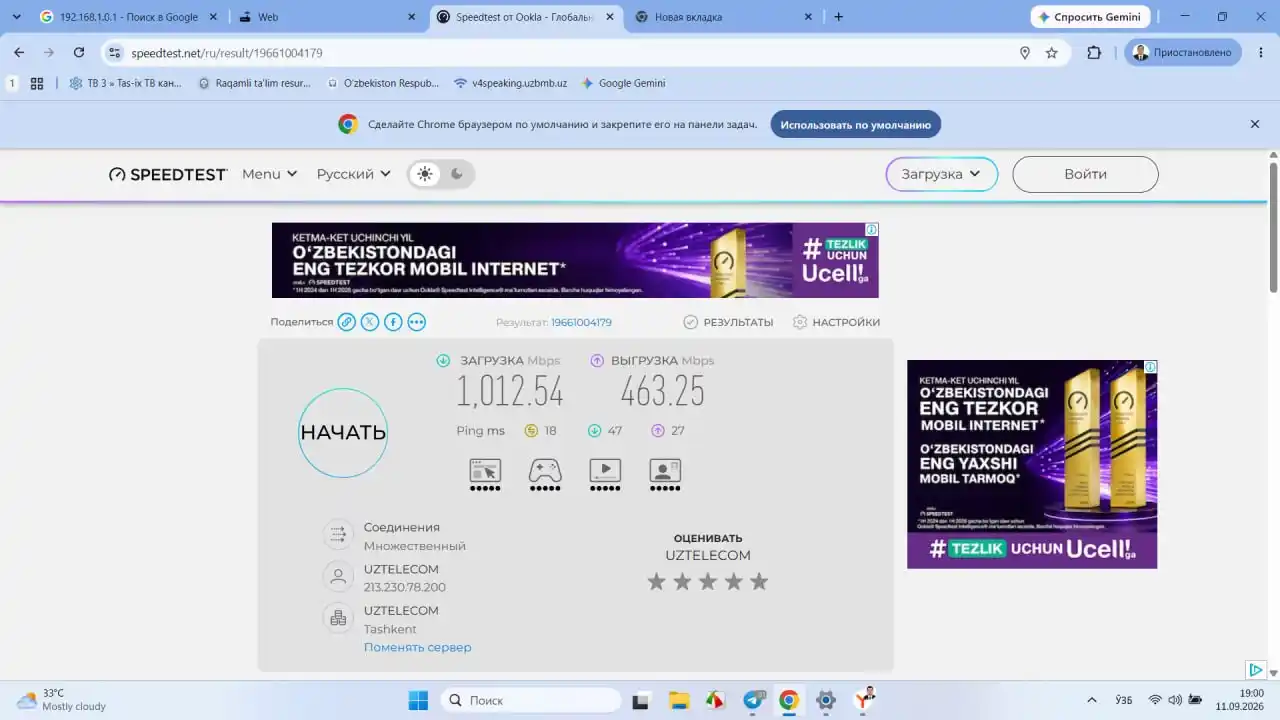Click Поменять сервер link

(417, 647)
